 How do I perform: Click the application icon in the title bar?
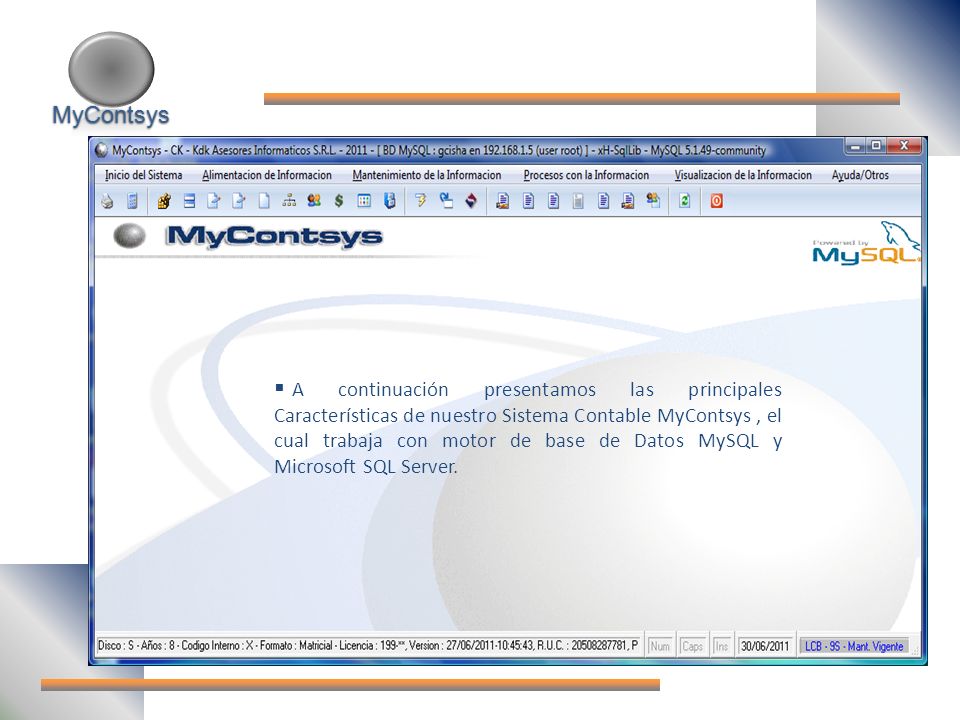tap(102, 150)
